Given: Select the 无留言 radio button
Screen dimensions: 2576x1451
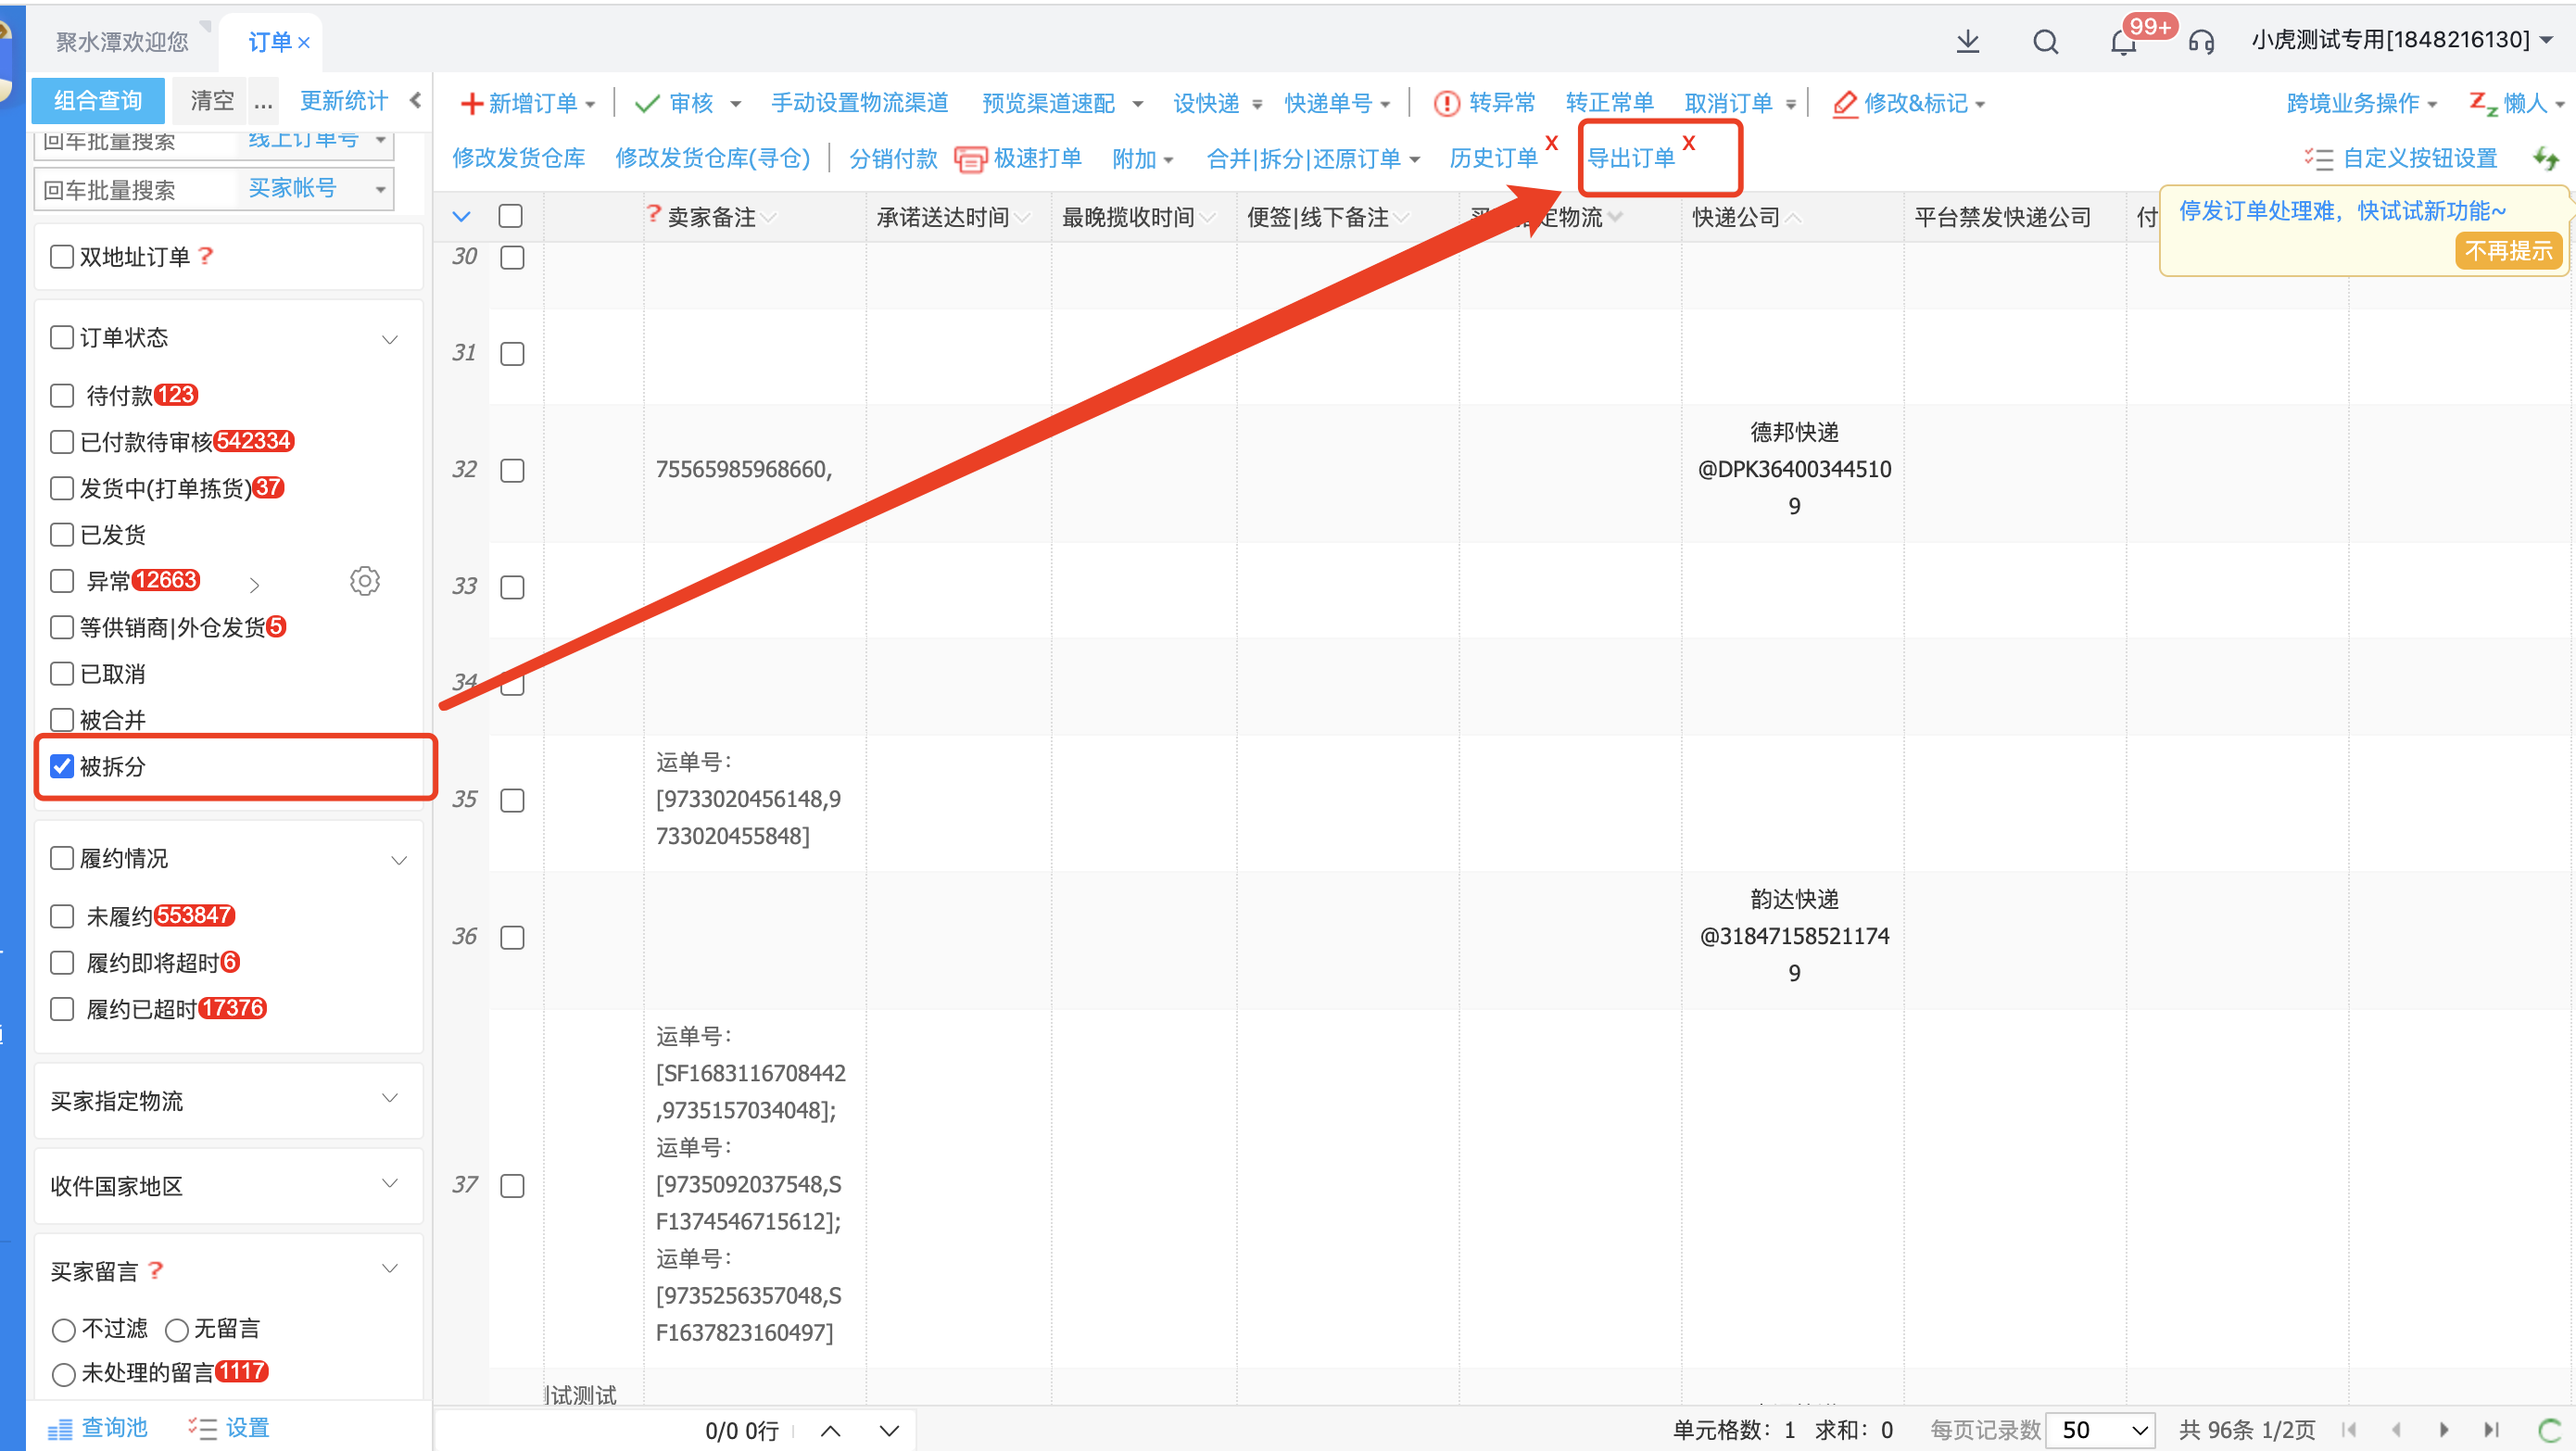Looking at the screenshot, I should point(177,1330).
